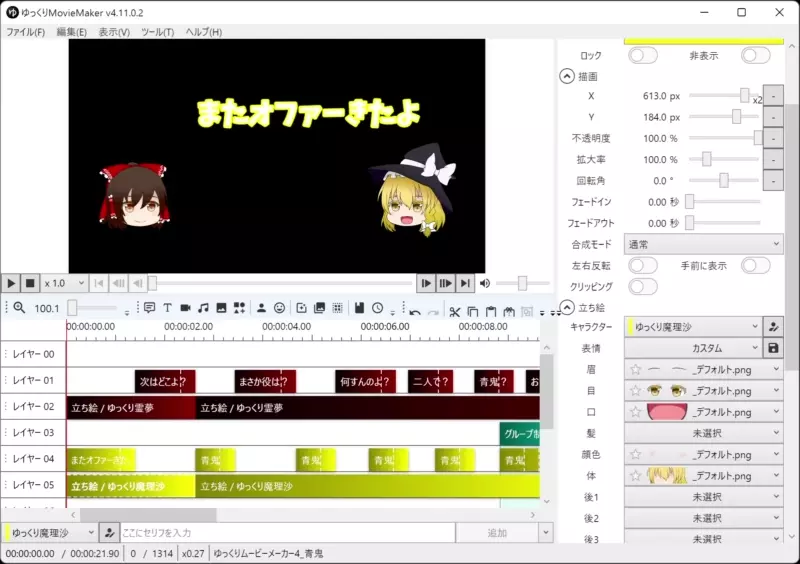Collapse the 描画 section

(567, 76)
